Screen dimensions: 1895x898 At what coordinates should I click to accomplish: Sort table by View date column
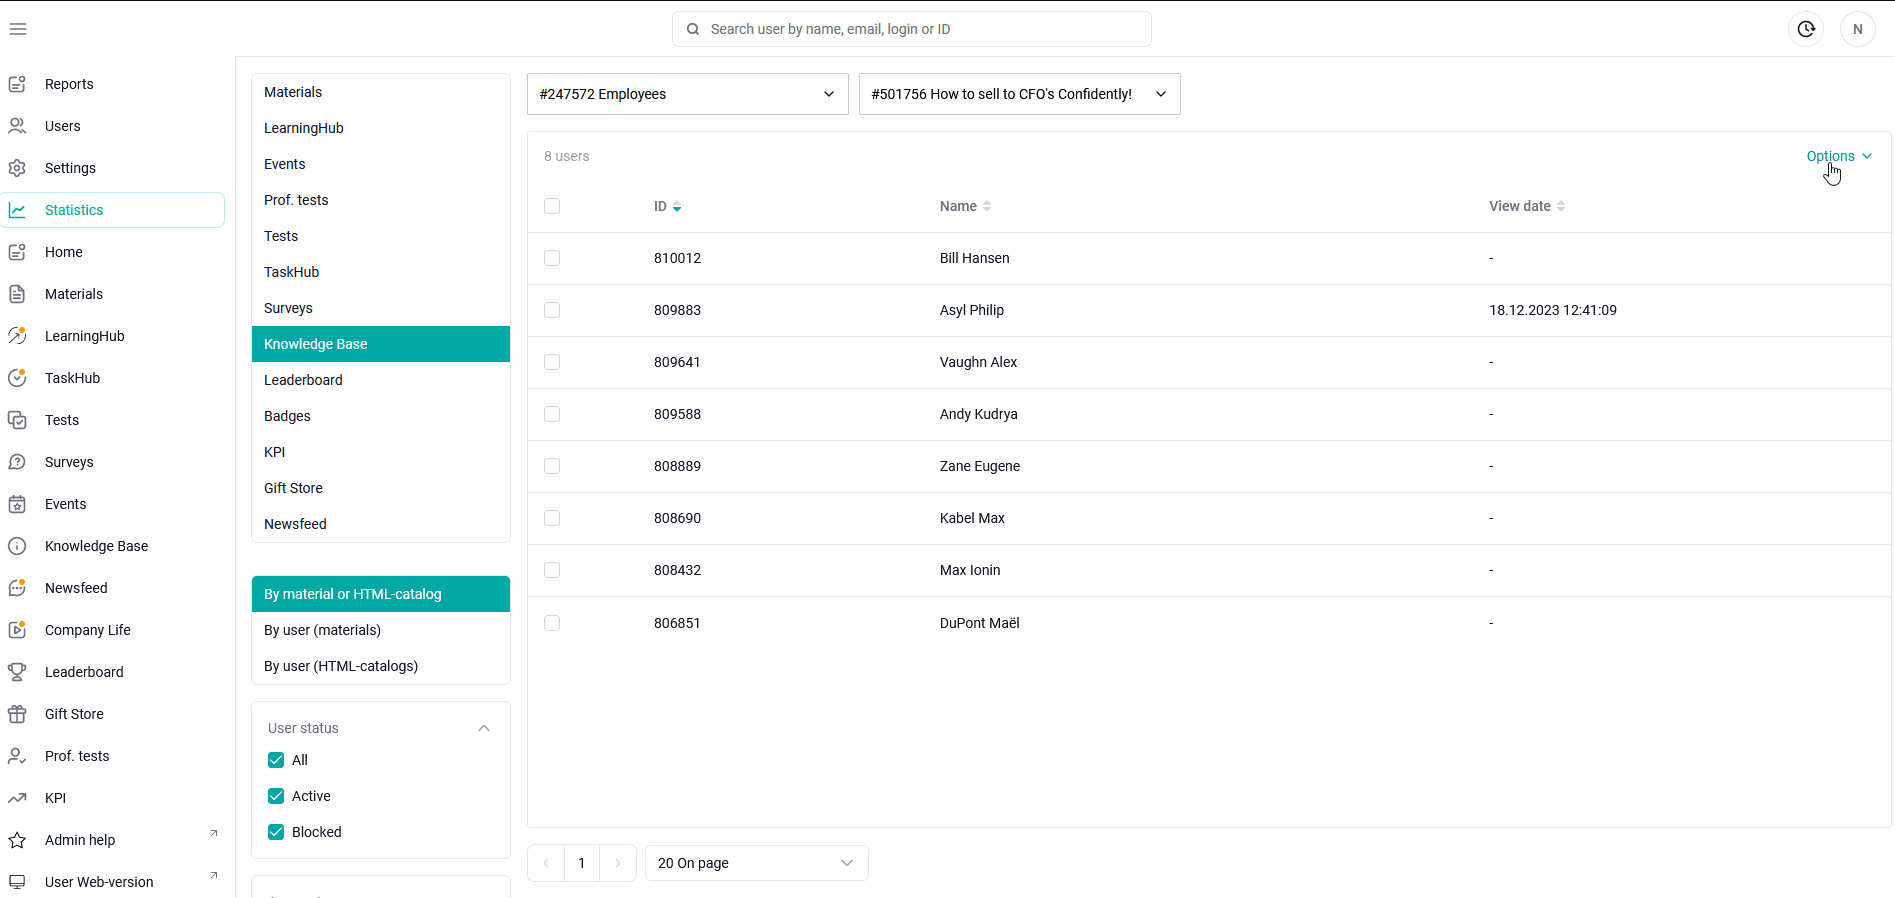pos(1527,206)
